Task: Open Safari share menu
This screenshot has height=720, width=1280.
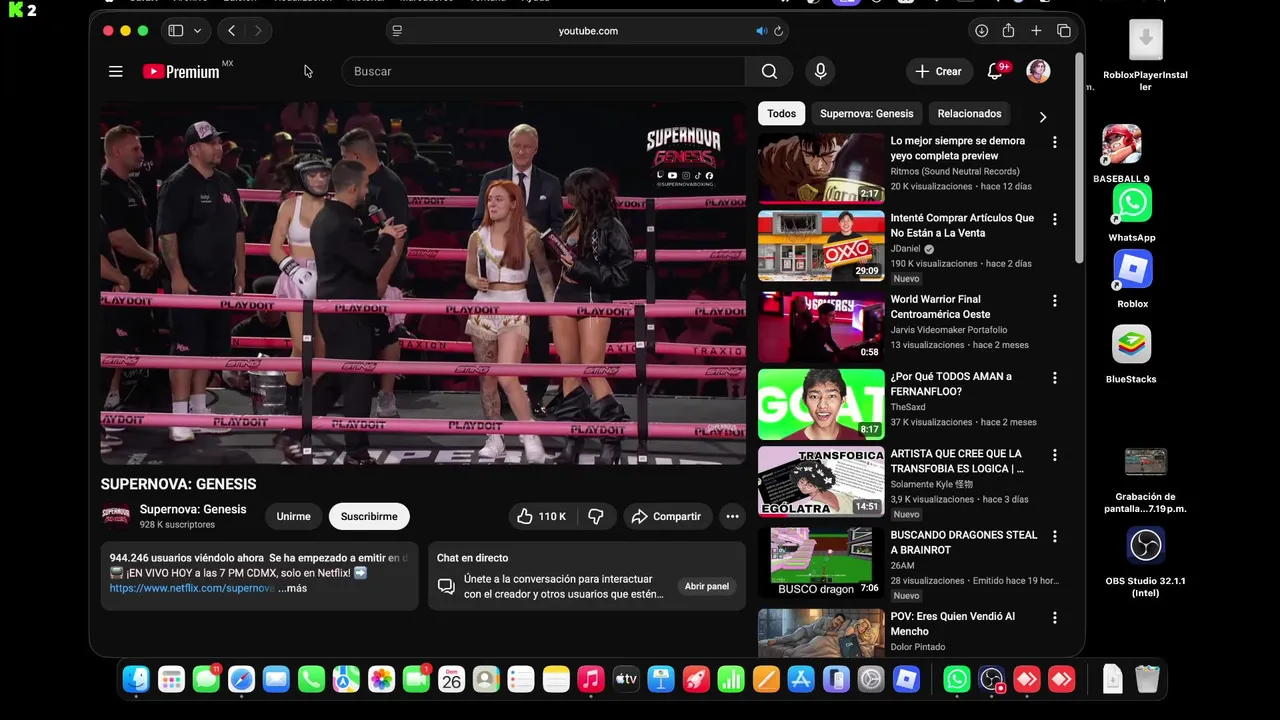Action: pos(1008,31)
